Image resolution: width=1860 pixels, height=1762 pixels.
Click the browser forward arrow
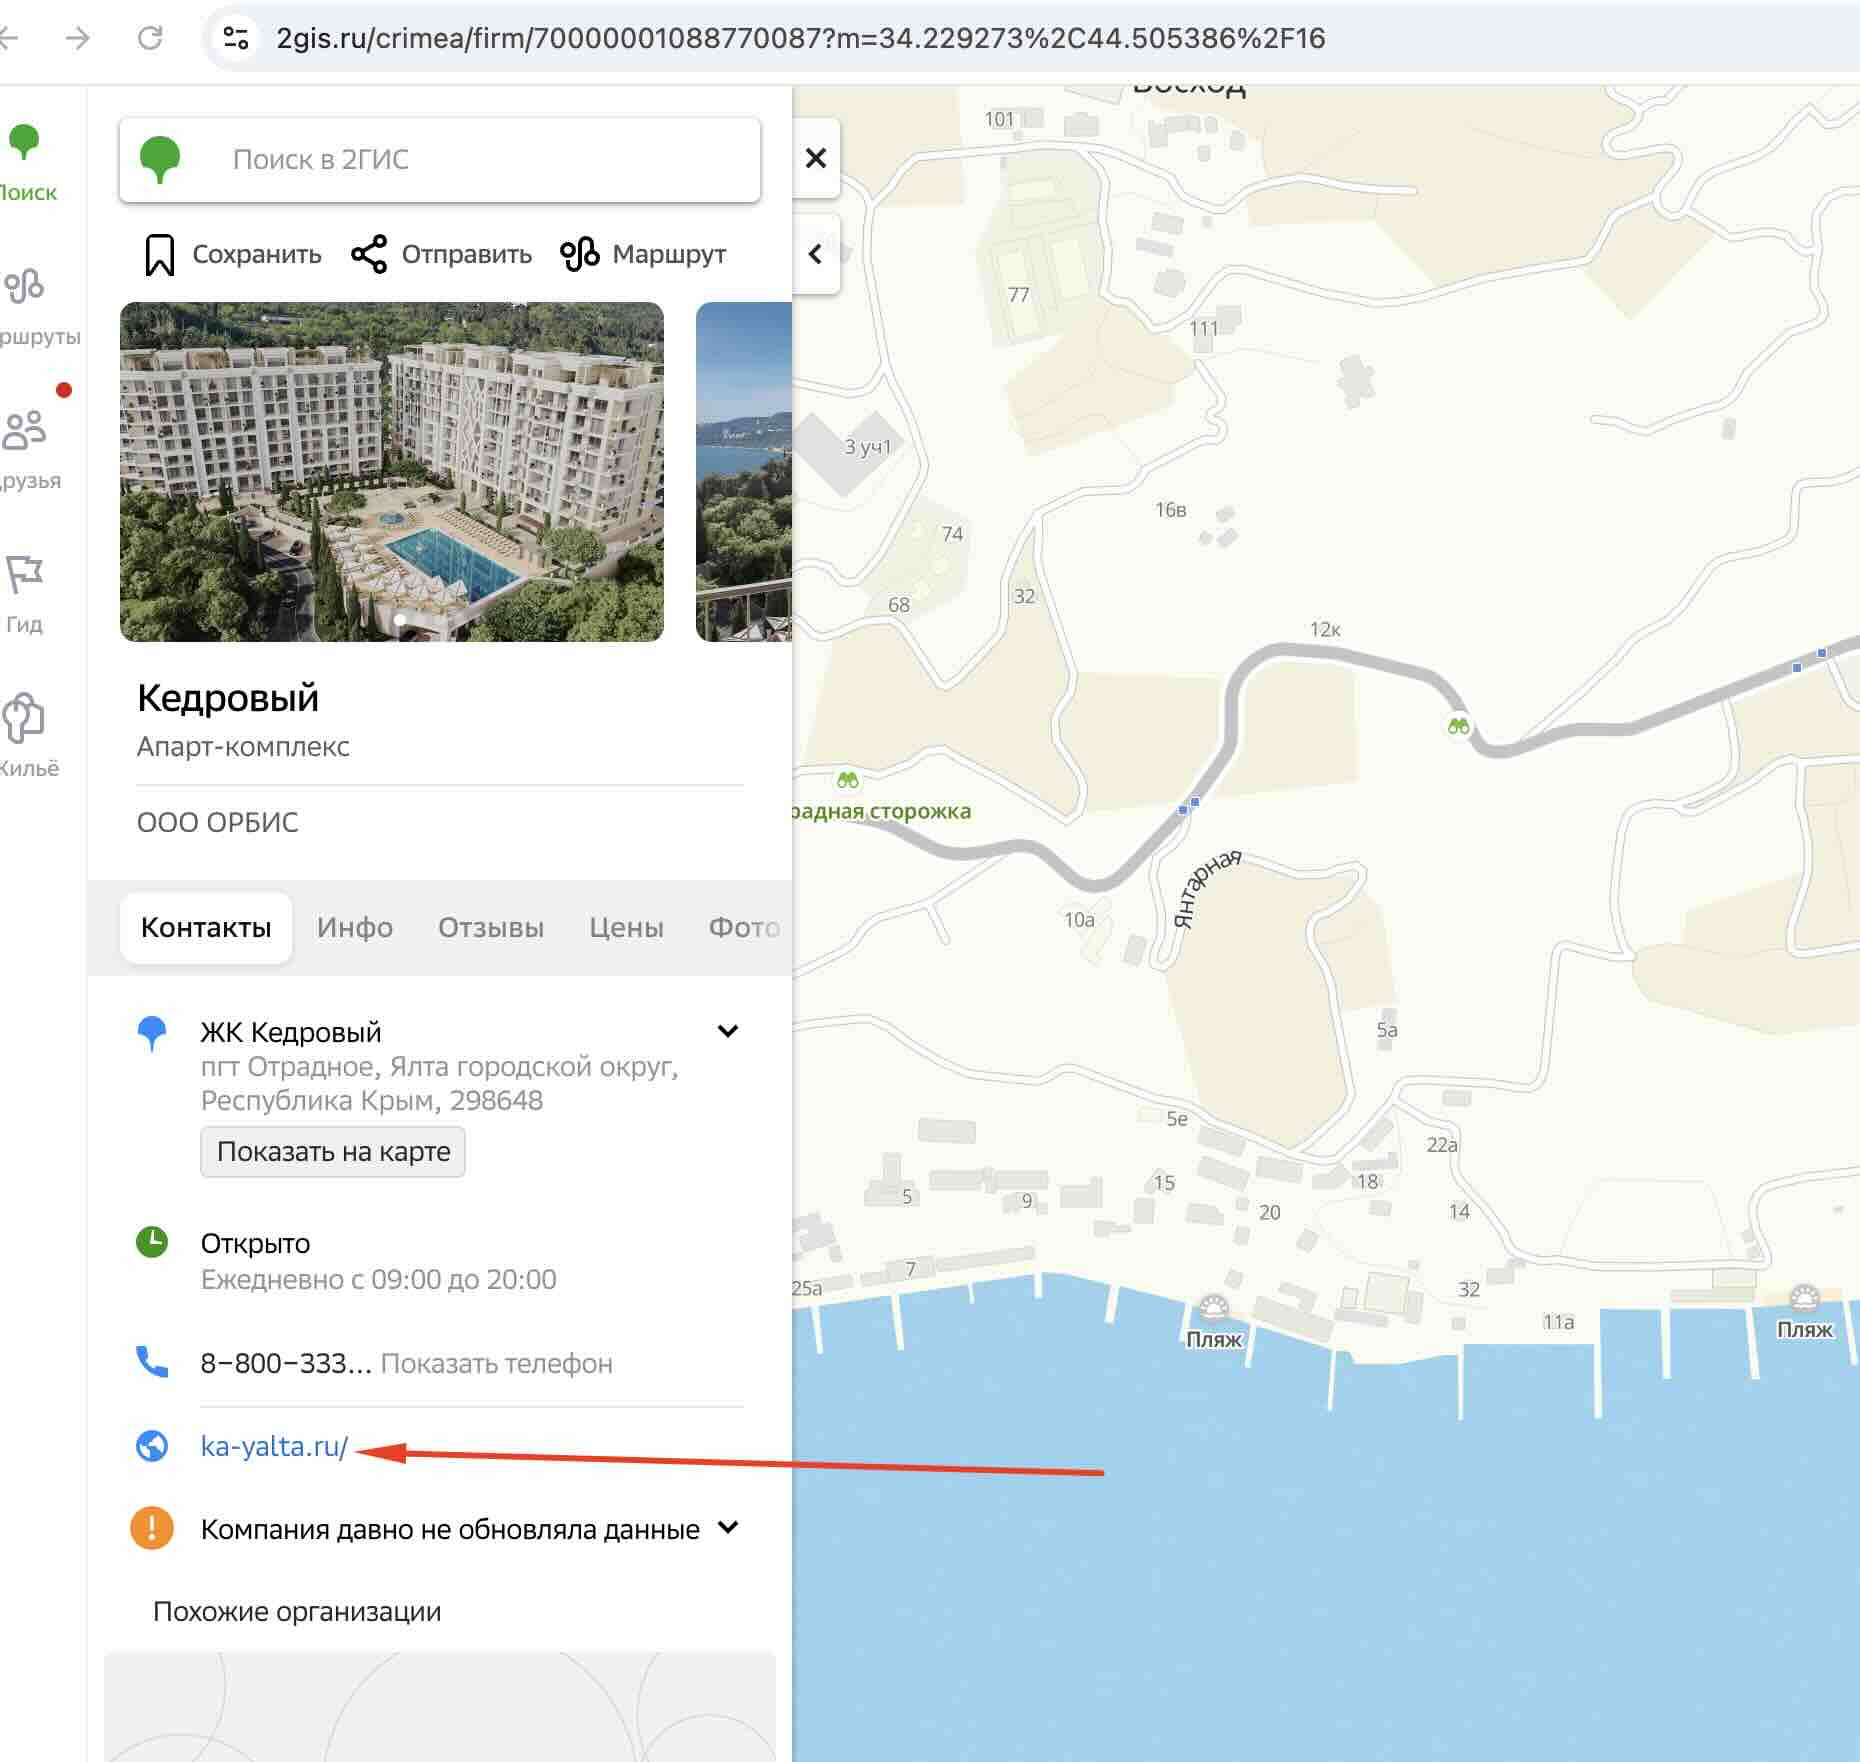click(x=77, y=38)
